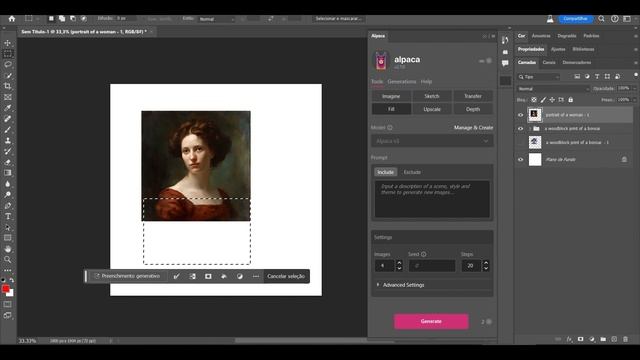
Task: Select the Type tool
Action: [8, 216]
